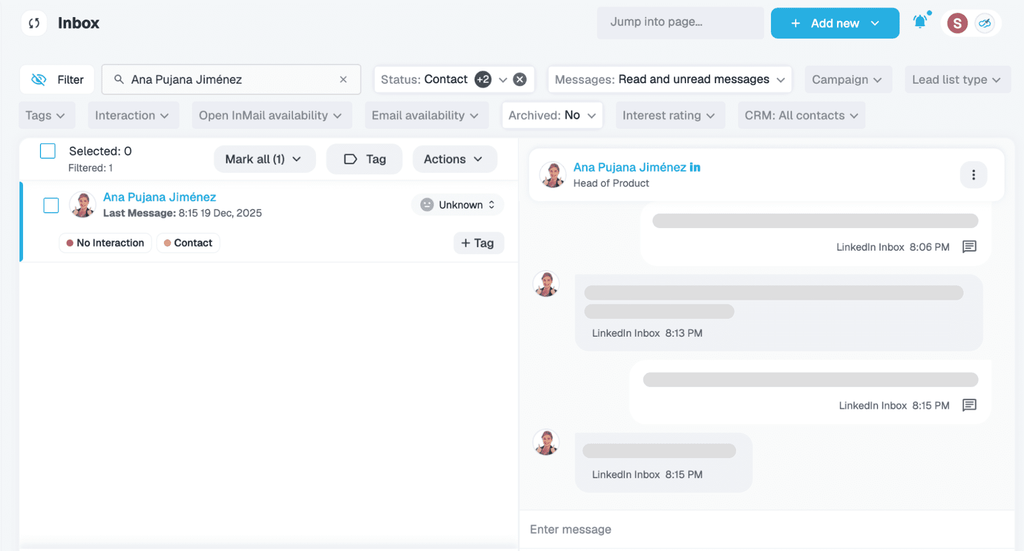Click the LinkedIn icon next to Ana's name in the header
The height and width of the screenshot is (551, 1024).
[695, 167]
